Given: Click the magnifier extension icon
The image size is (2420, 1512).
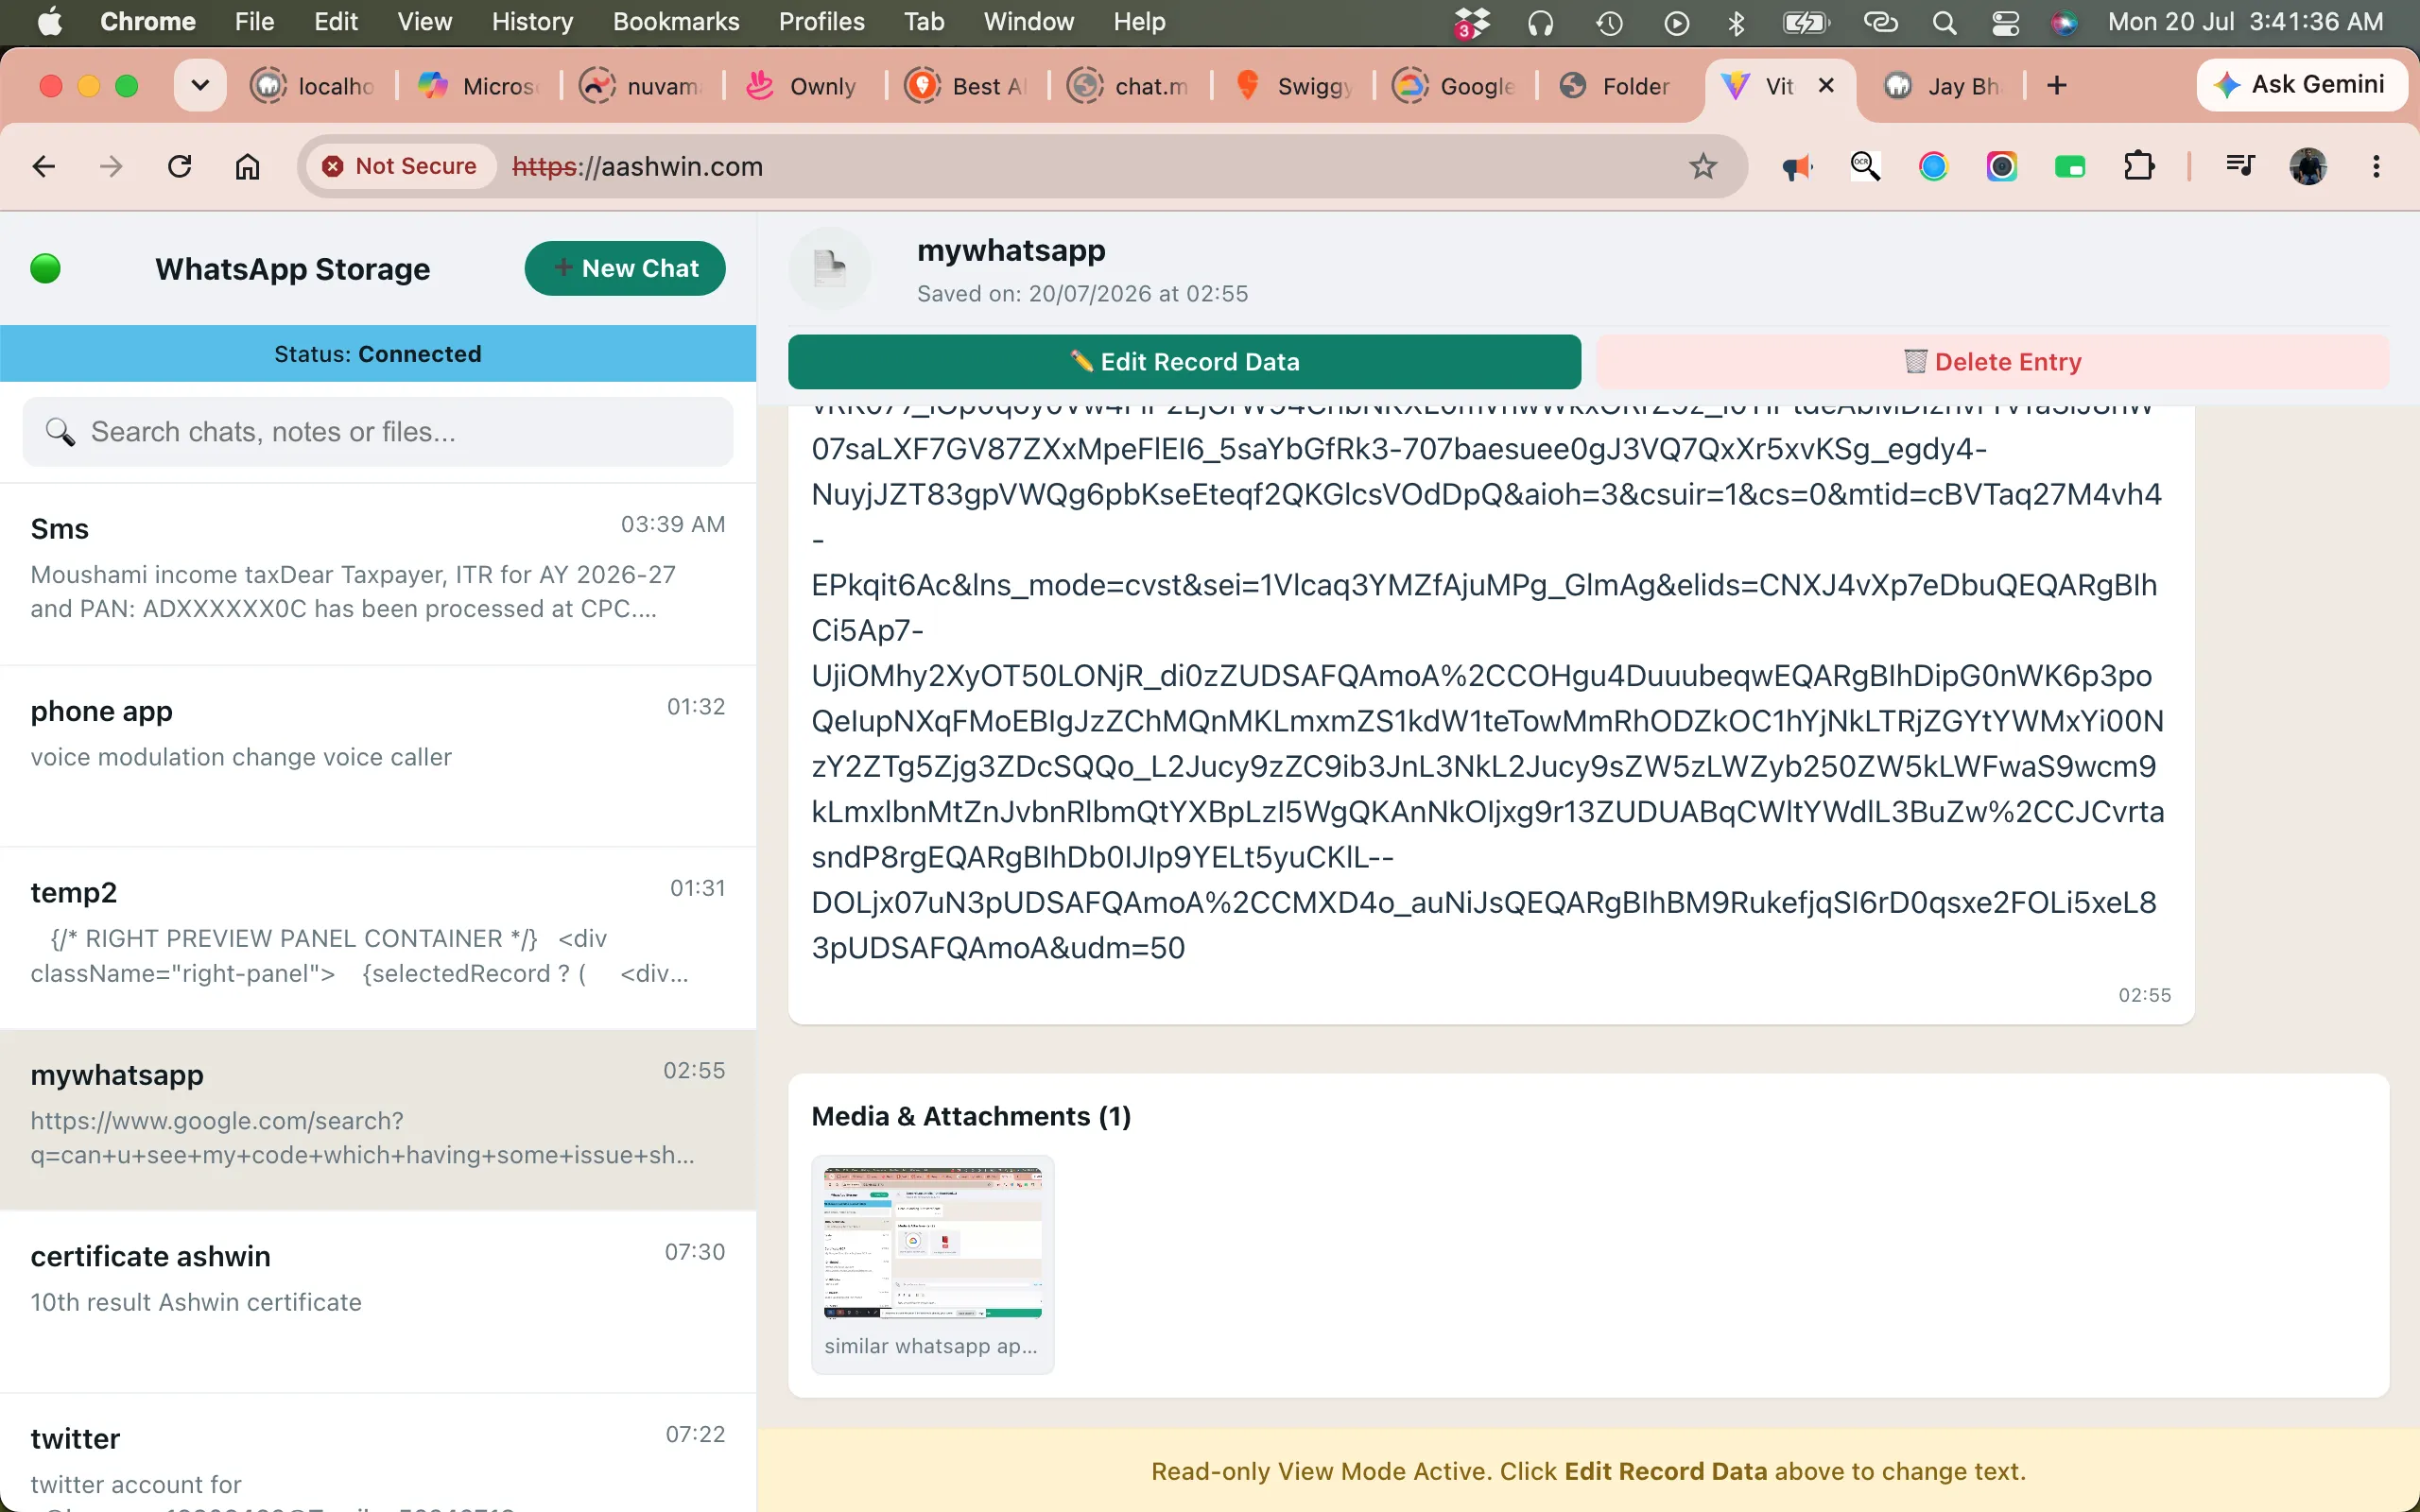Looking at the screenshot, I should [x=1865, y=166].
